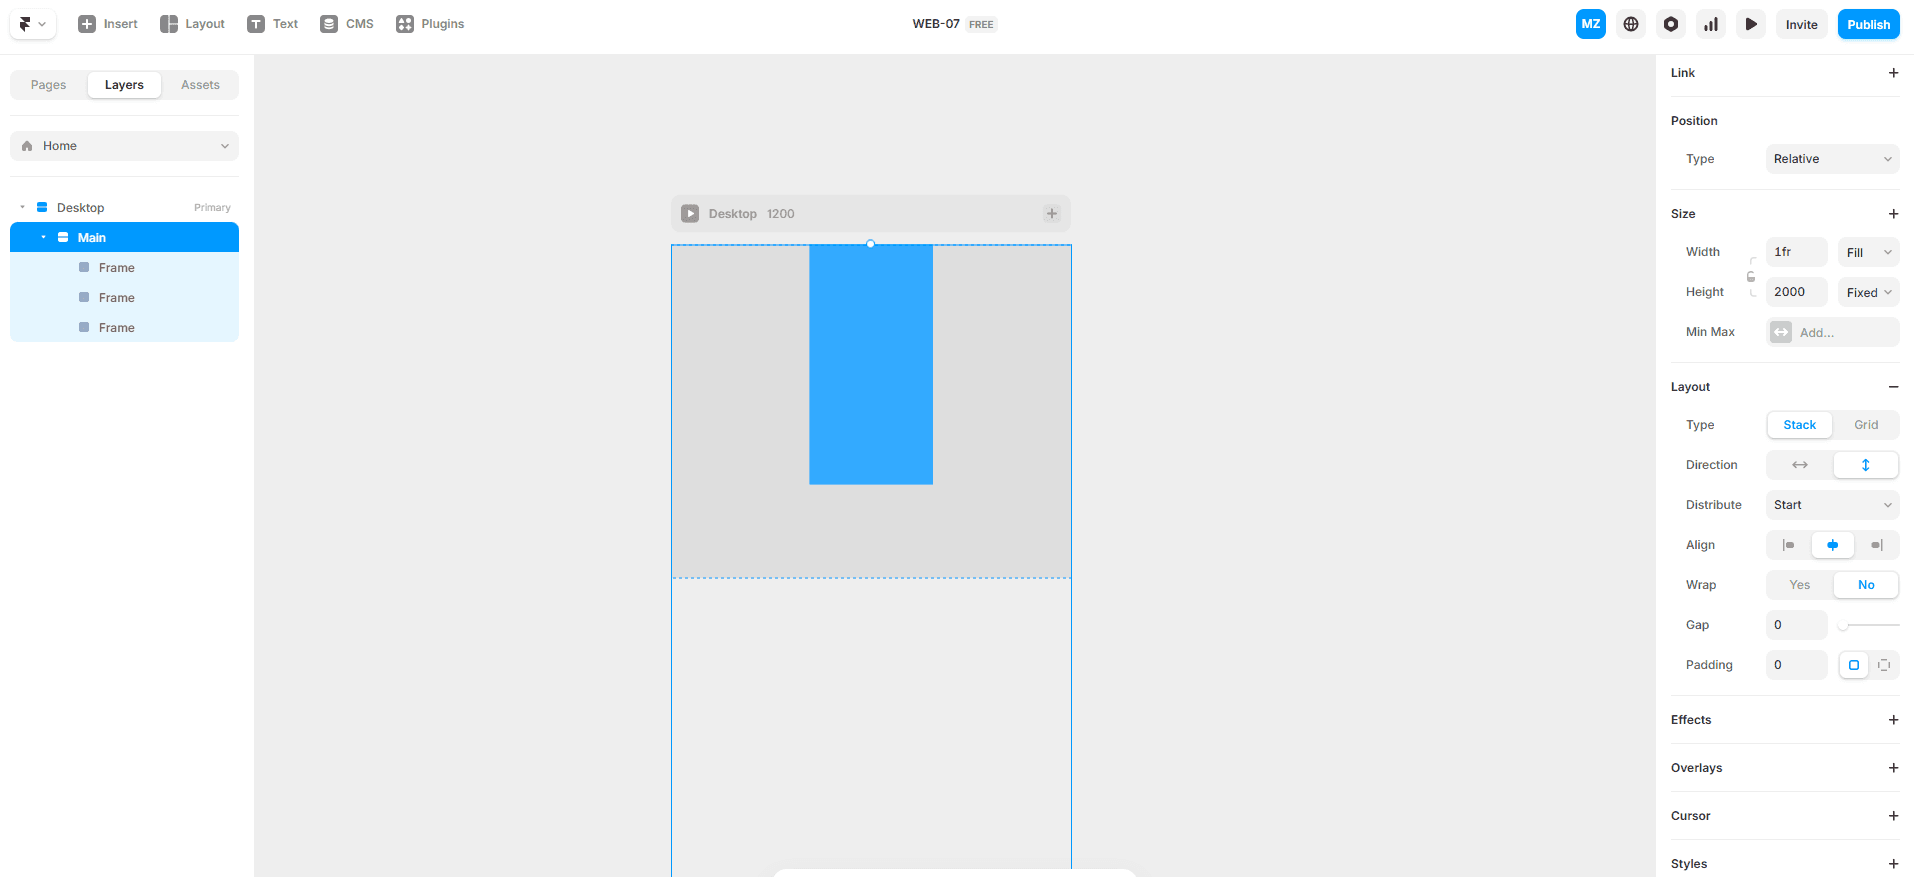Collapse the Main layer children

click(x=43, y=238)
